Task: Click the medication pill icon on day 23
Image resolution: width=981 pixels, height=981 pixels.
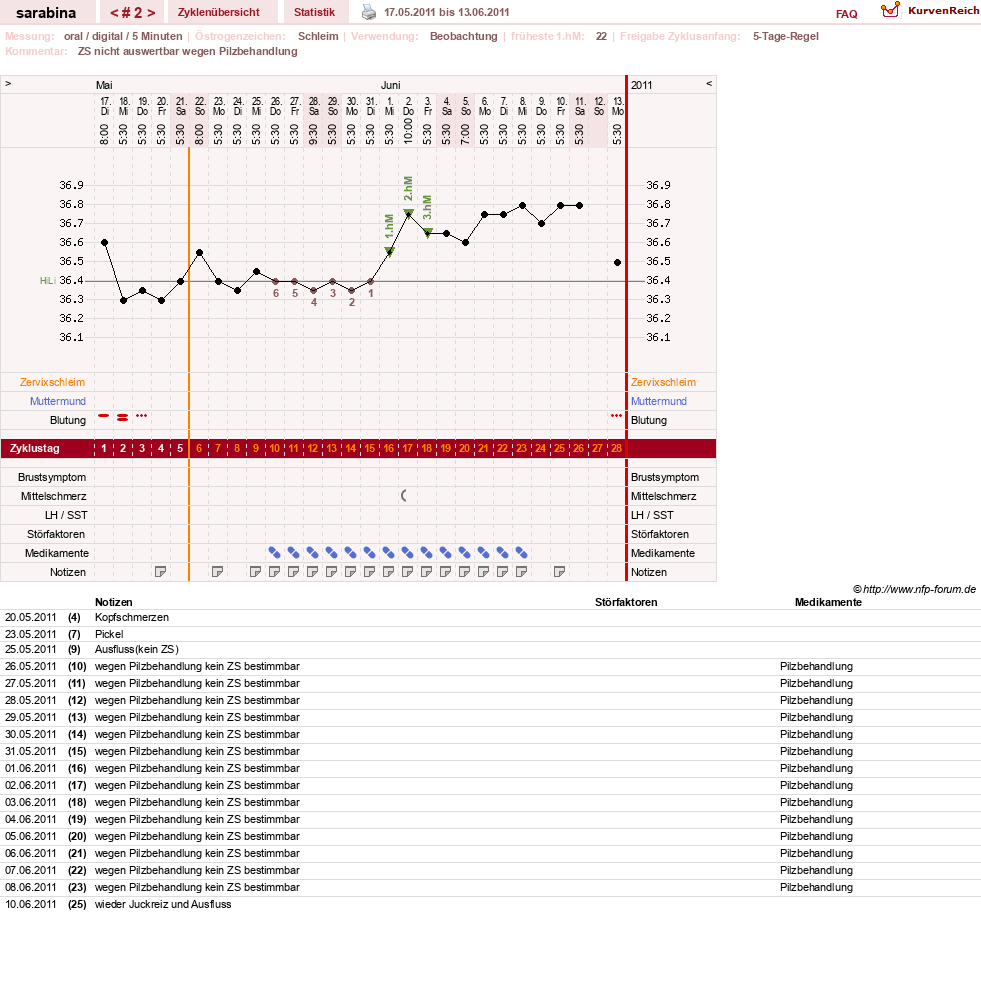Action: 522,552
